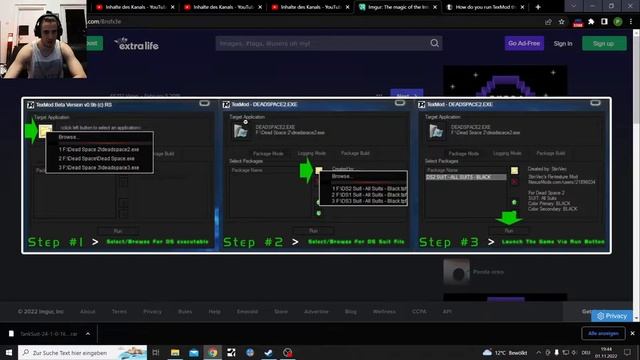Open the sidebar post with round gray thumbnail
This screenshot has height=360, width=640.
point(457,272)
